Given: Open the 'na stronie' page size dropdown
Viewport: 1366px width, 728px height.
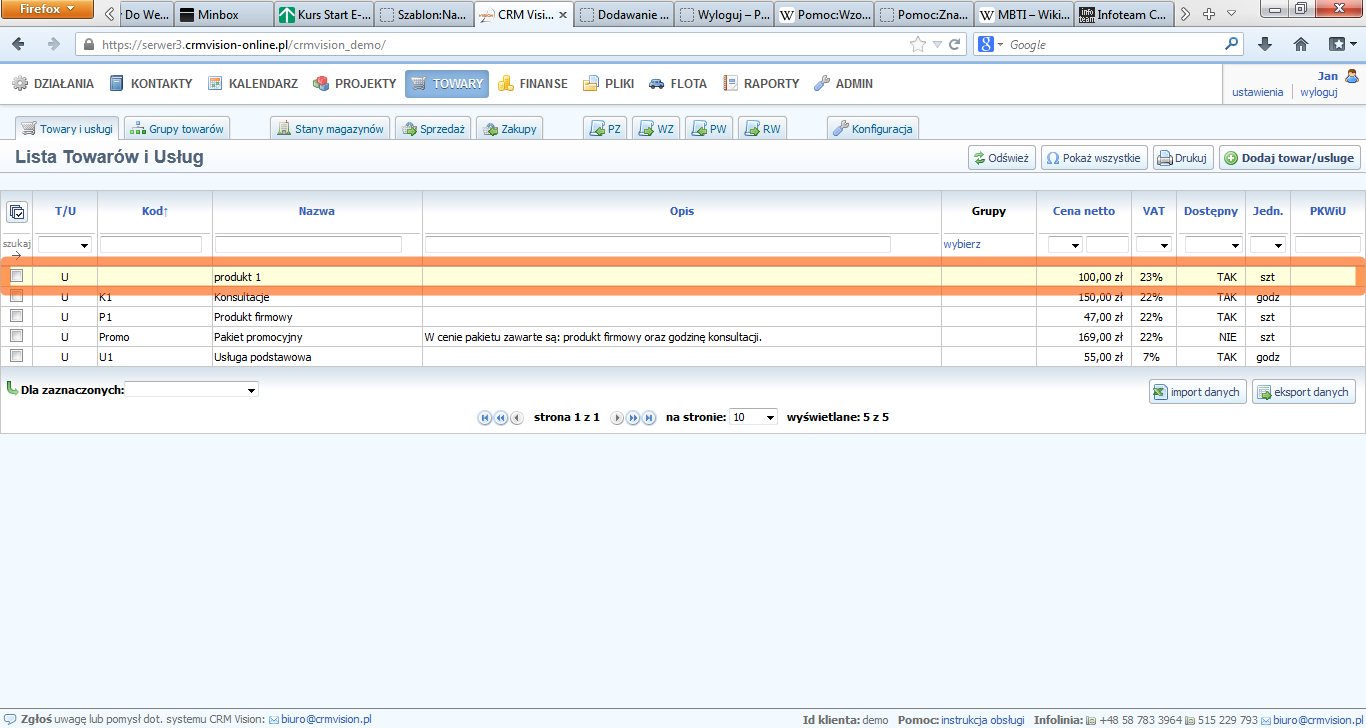Looking at the screenshot, I should [754, 417].
